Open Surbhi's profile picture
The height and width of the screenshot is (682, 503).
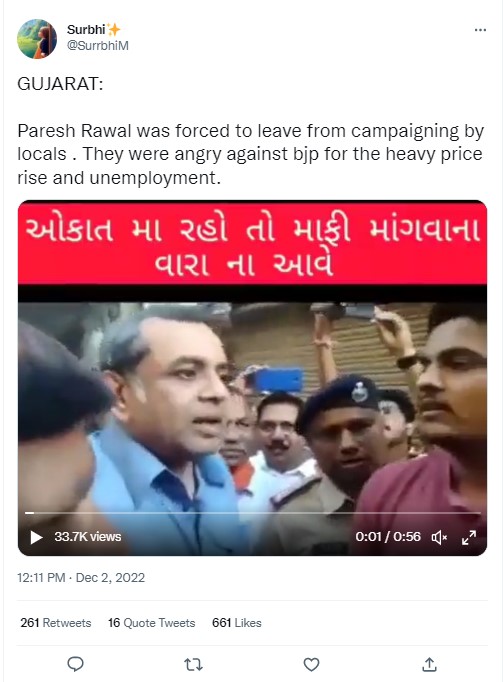pos(37,39)
